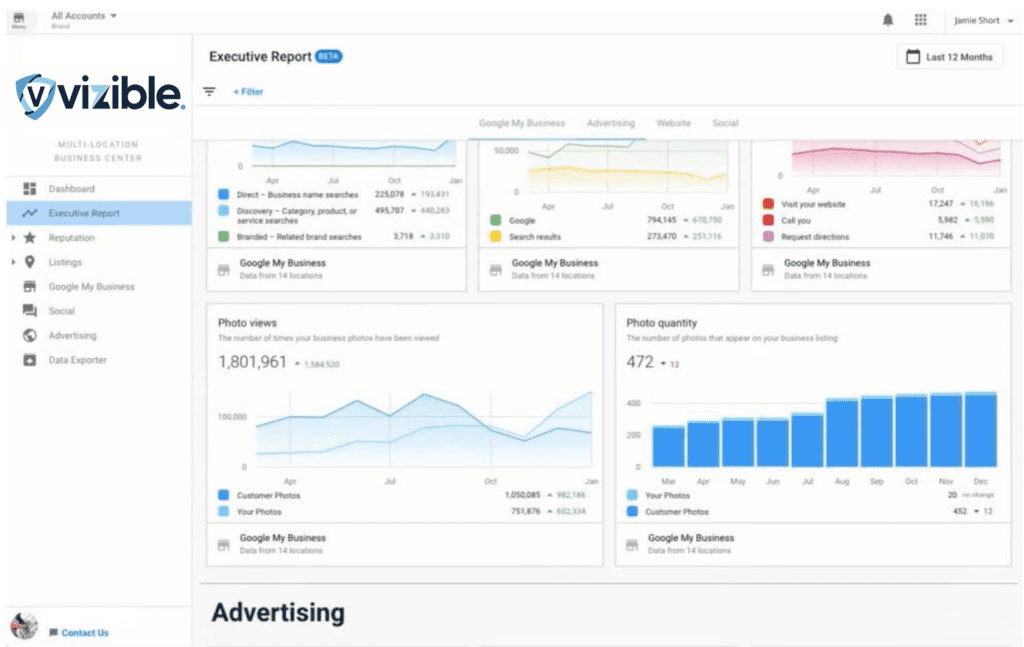The width and height of the screenshot is (1024, 647).
Task: Open the Menu icon at top left
Action: pyautogui.click(x=19, y=20)
